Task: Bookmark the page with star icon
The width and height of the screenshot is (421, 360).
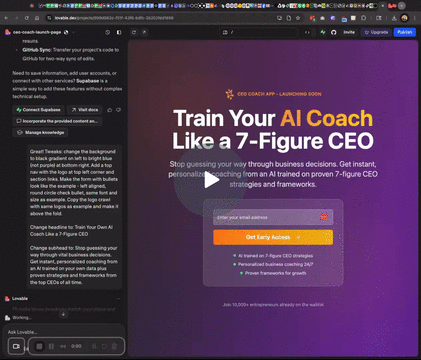Action: tap(298, 18)
